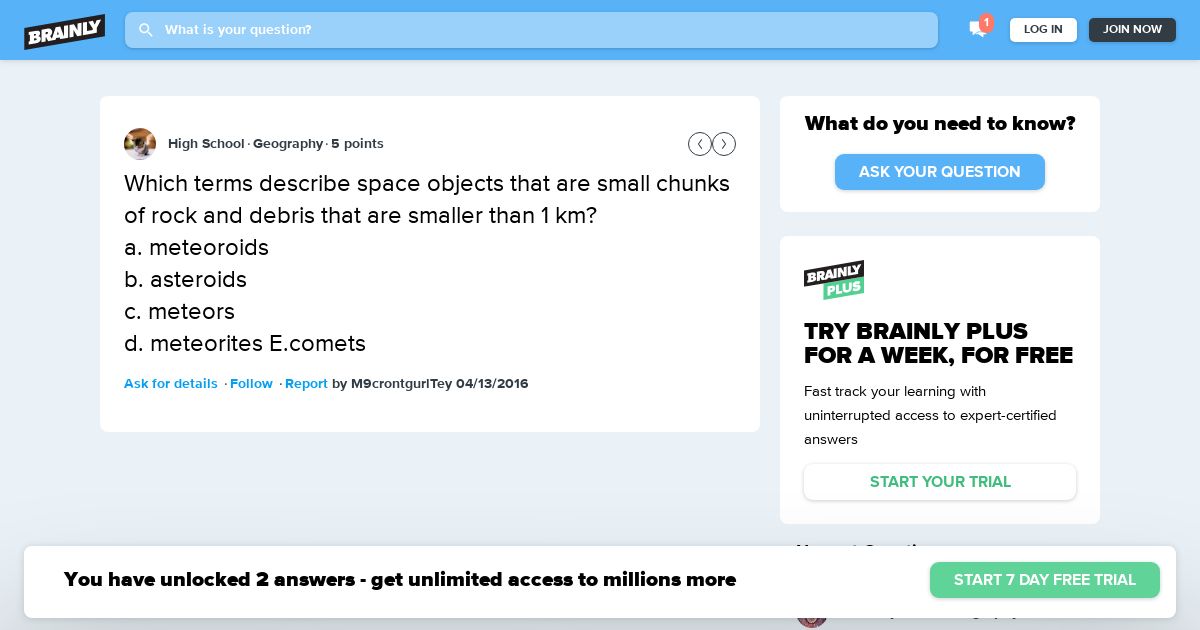Screen dimensions: 1200x630
Task: Click the JOIN NOW button
Action: pos(1132,30)
